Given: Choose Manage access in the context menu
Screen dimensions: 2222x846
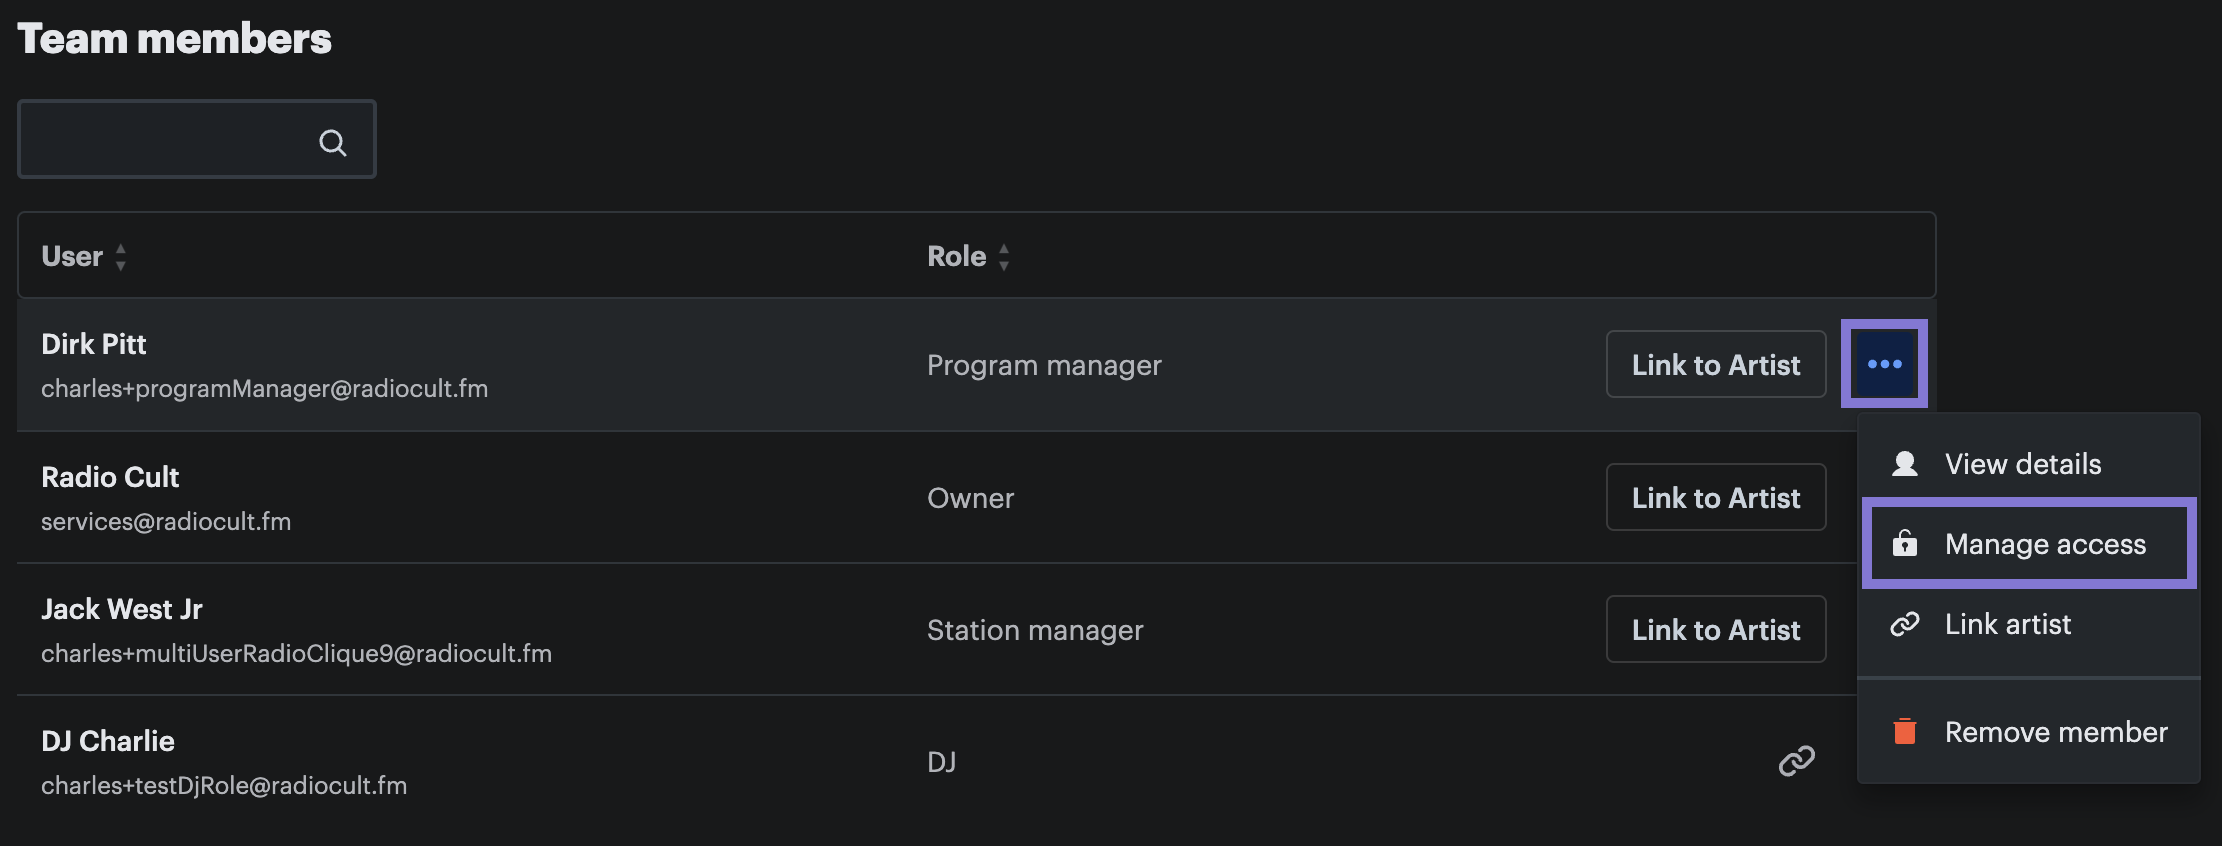Looking at the screenshot, I should [x=2028, y=543].
